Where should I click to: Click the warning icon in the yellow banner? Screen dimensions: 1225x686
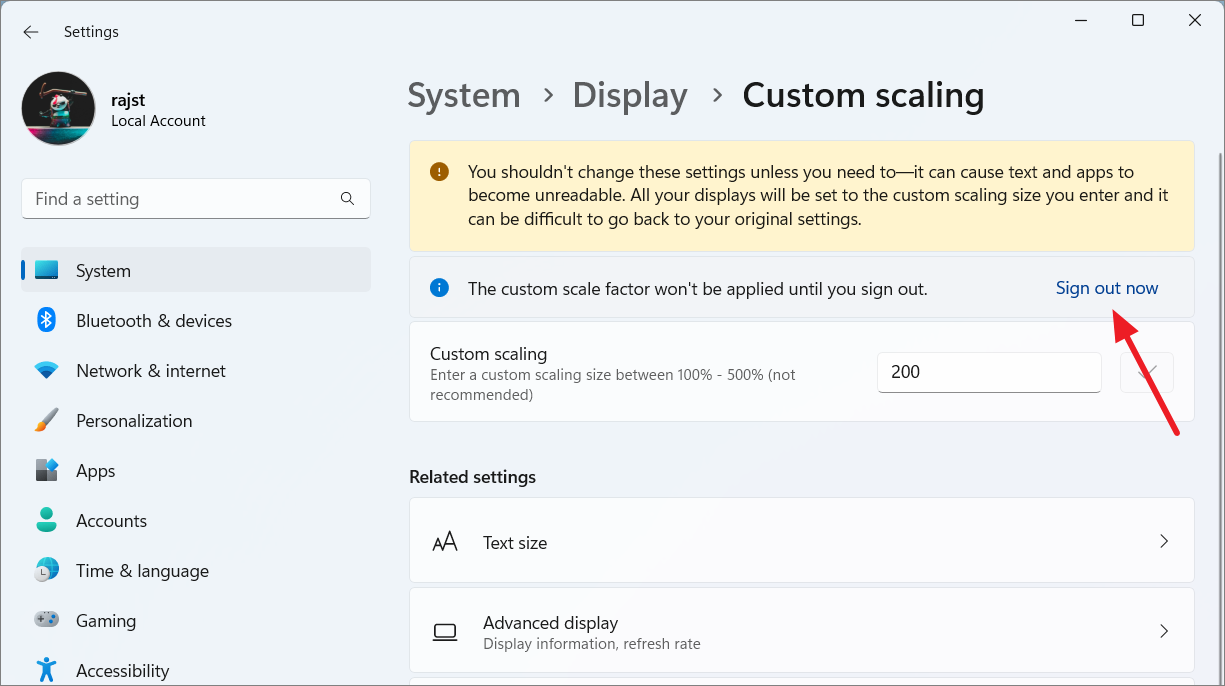[438, 171]
